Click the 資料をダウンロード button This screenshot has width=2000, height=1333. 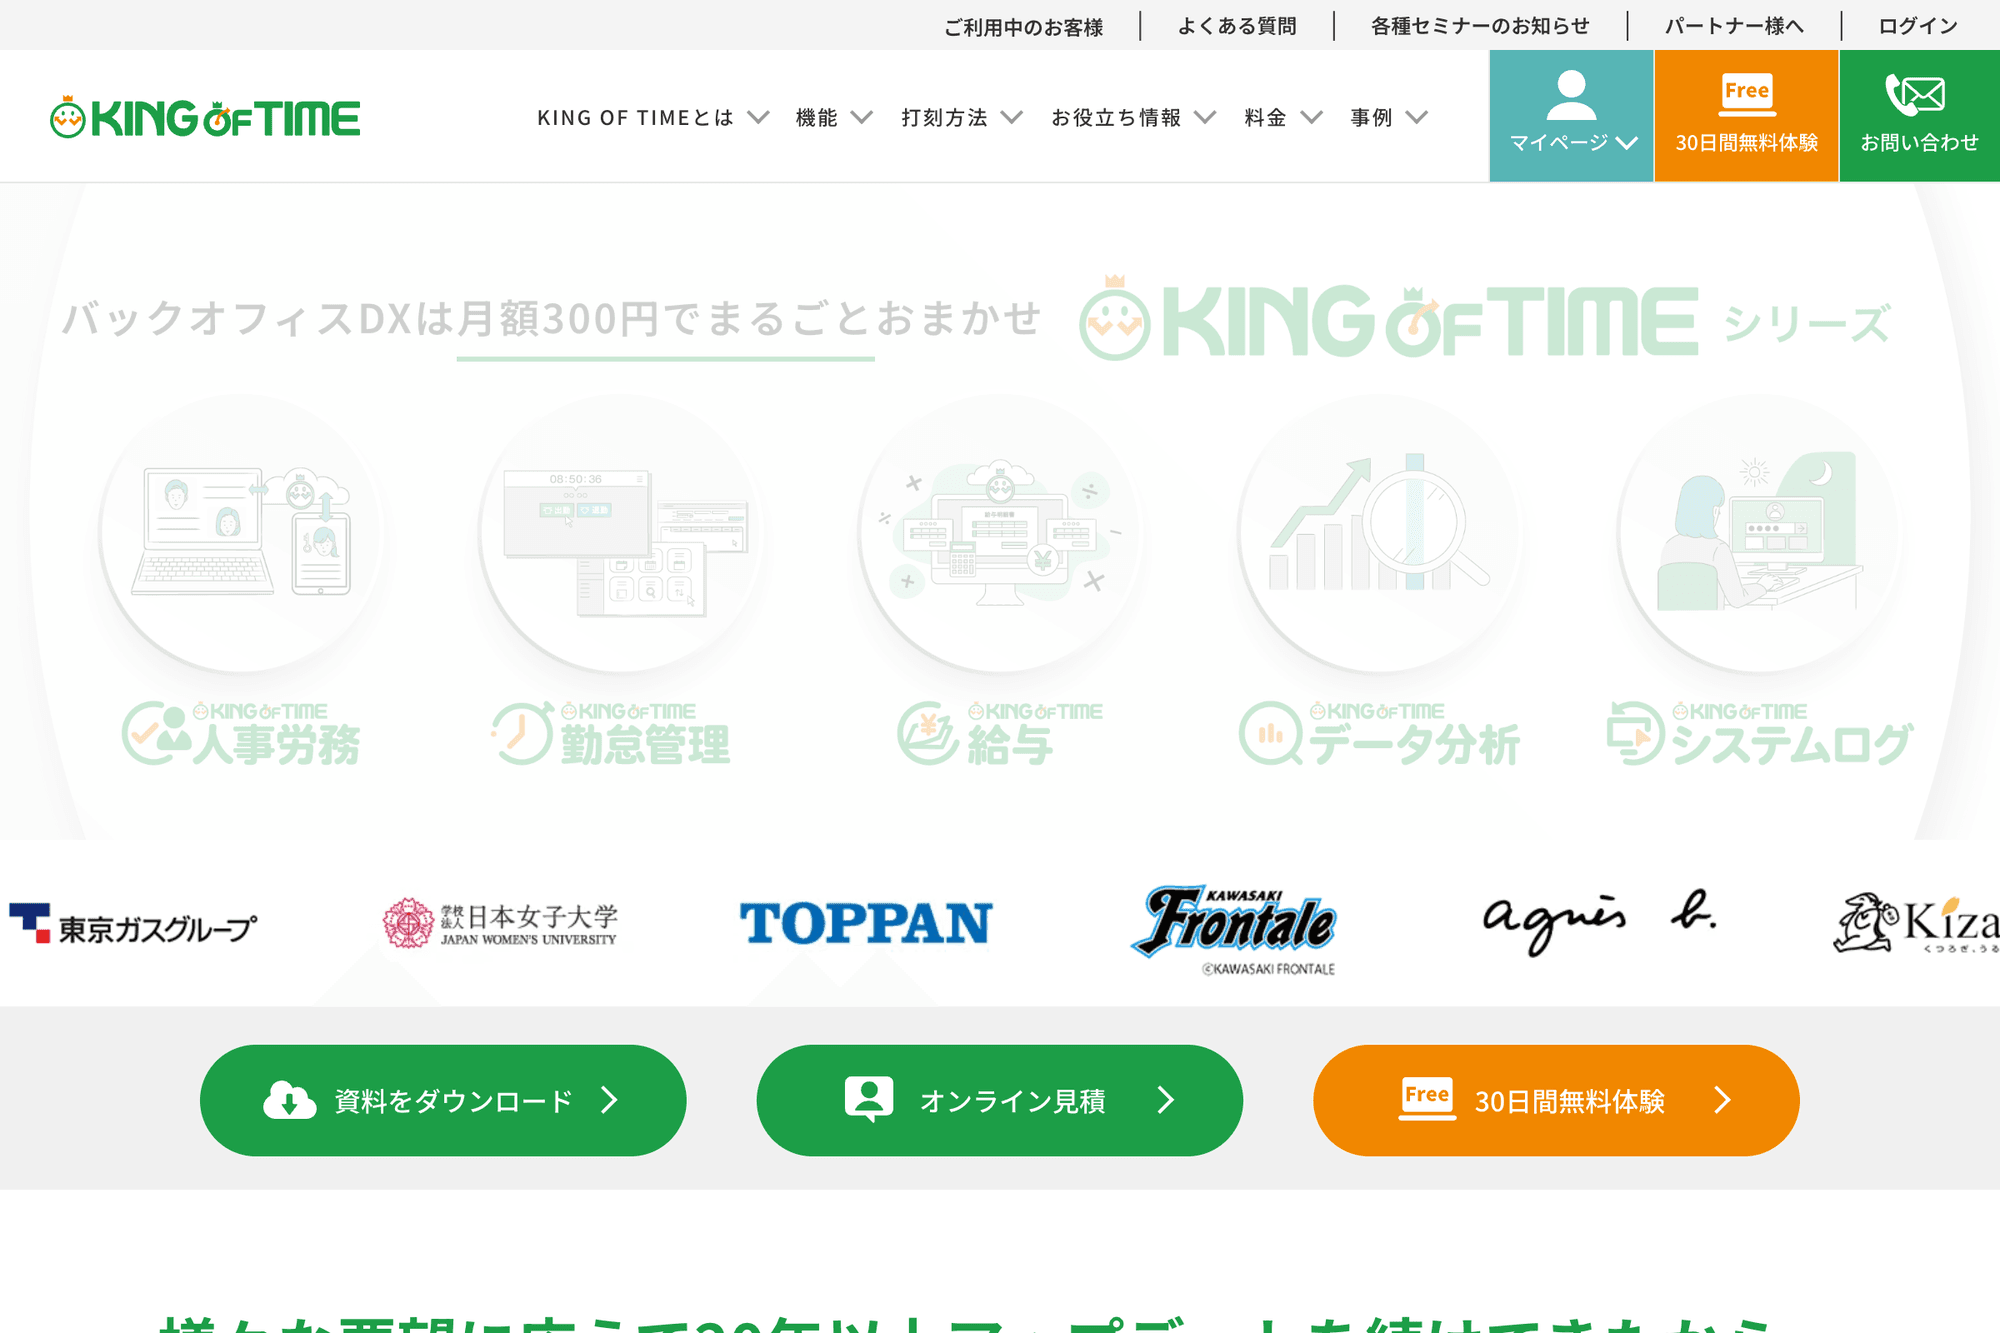click(x=443, y=1101)
